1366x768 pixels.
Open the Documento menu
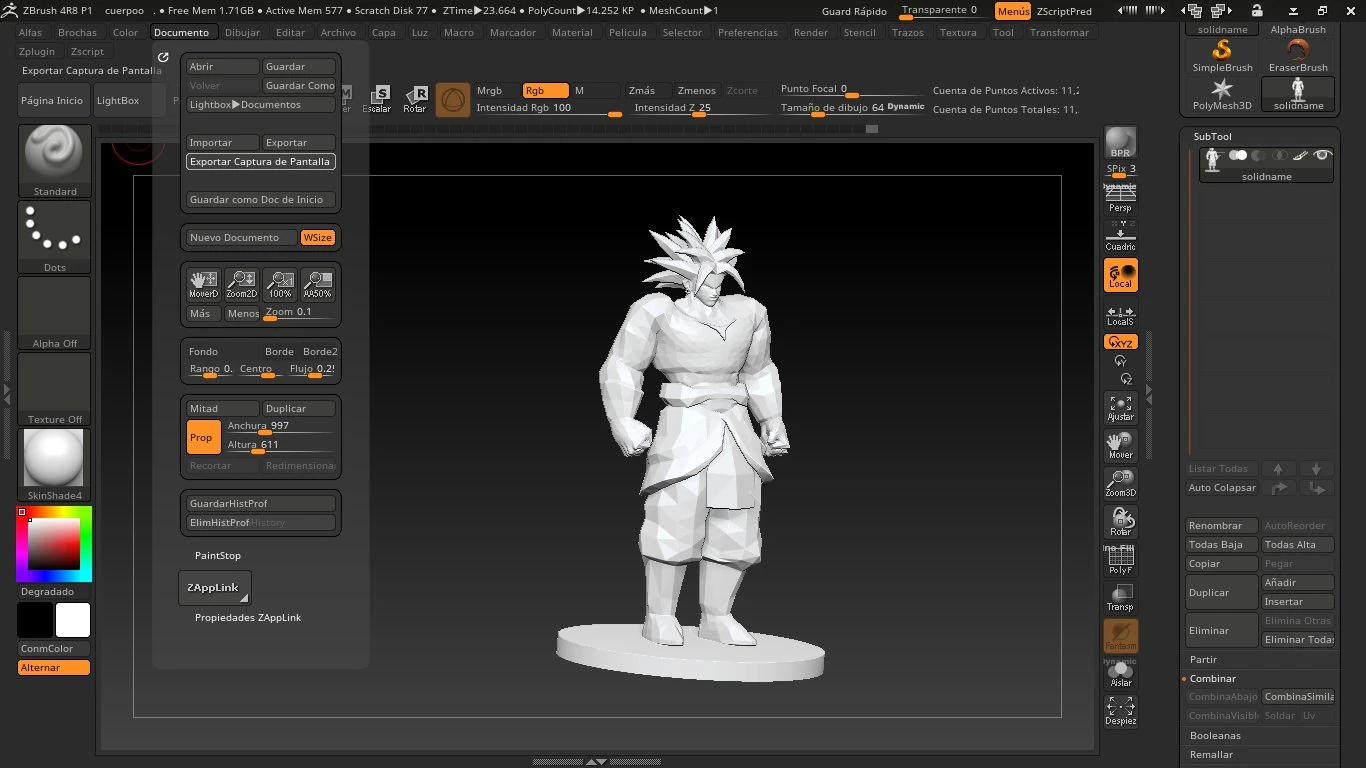pos(181,32)
